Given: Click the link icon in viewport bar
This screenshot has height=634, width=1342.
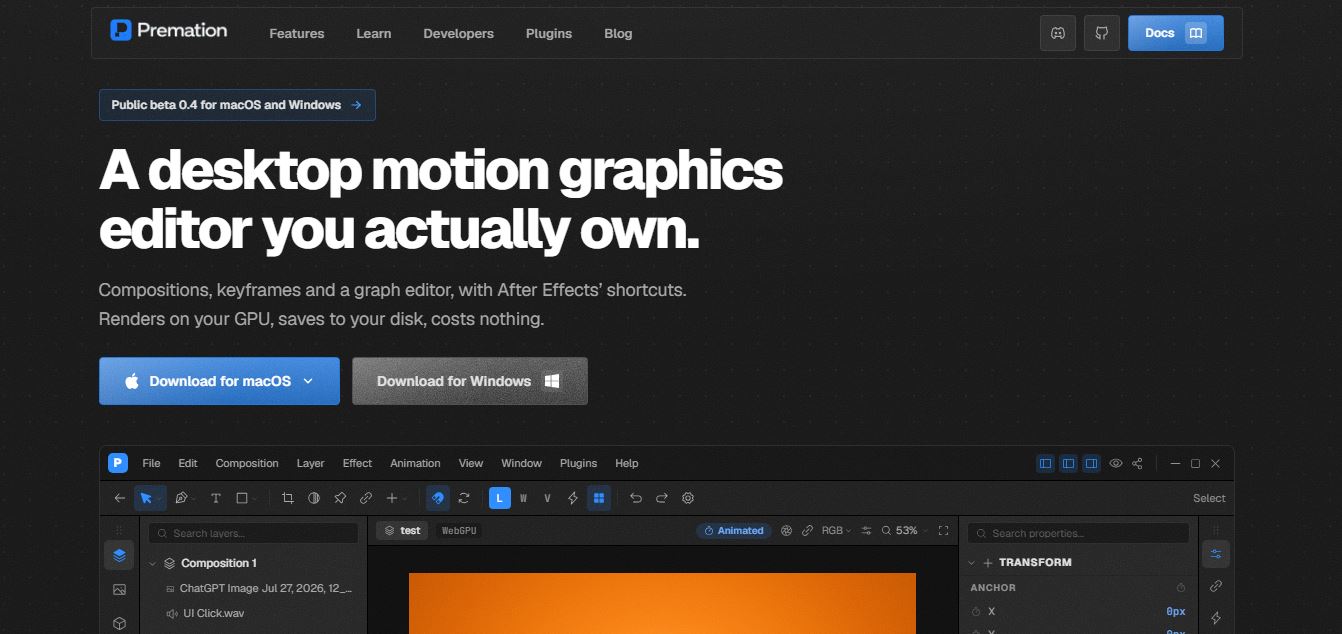Looking at the screenshot, I should click(807, 531).
